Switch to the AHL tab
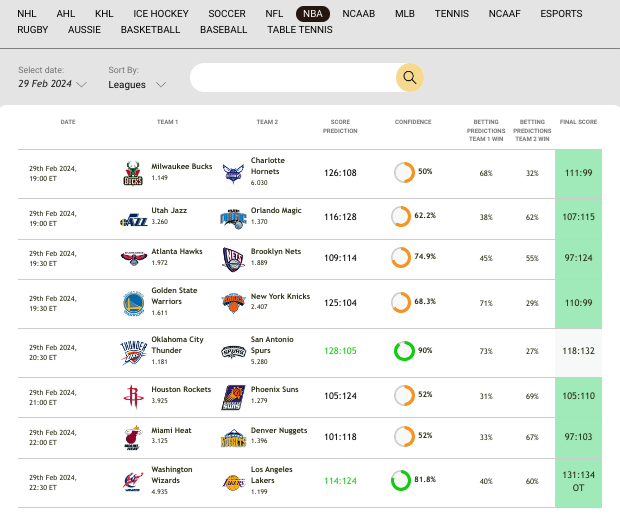The width and height of the screenshot is (620, 525). point(66,14)
